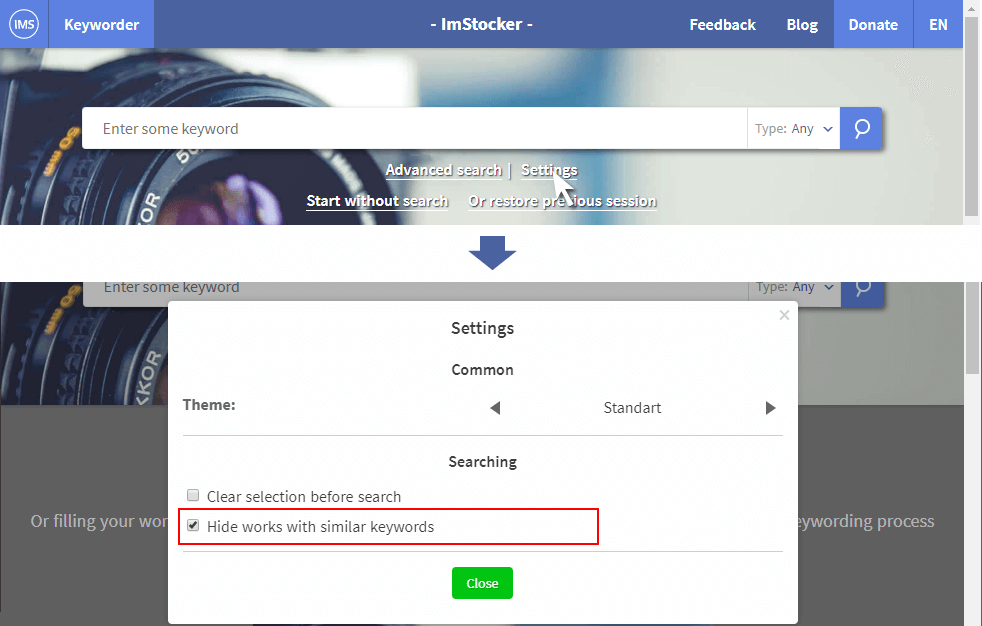This screenshot has width=982, height=626.
Task: Open the Type: Any dropdown in top search bar
Action: tap(793, 128)
